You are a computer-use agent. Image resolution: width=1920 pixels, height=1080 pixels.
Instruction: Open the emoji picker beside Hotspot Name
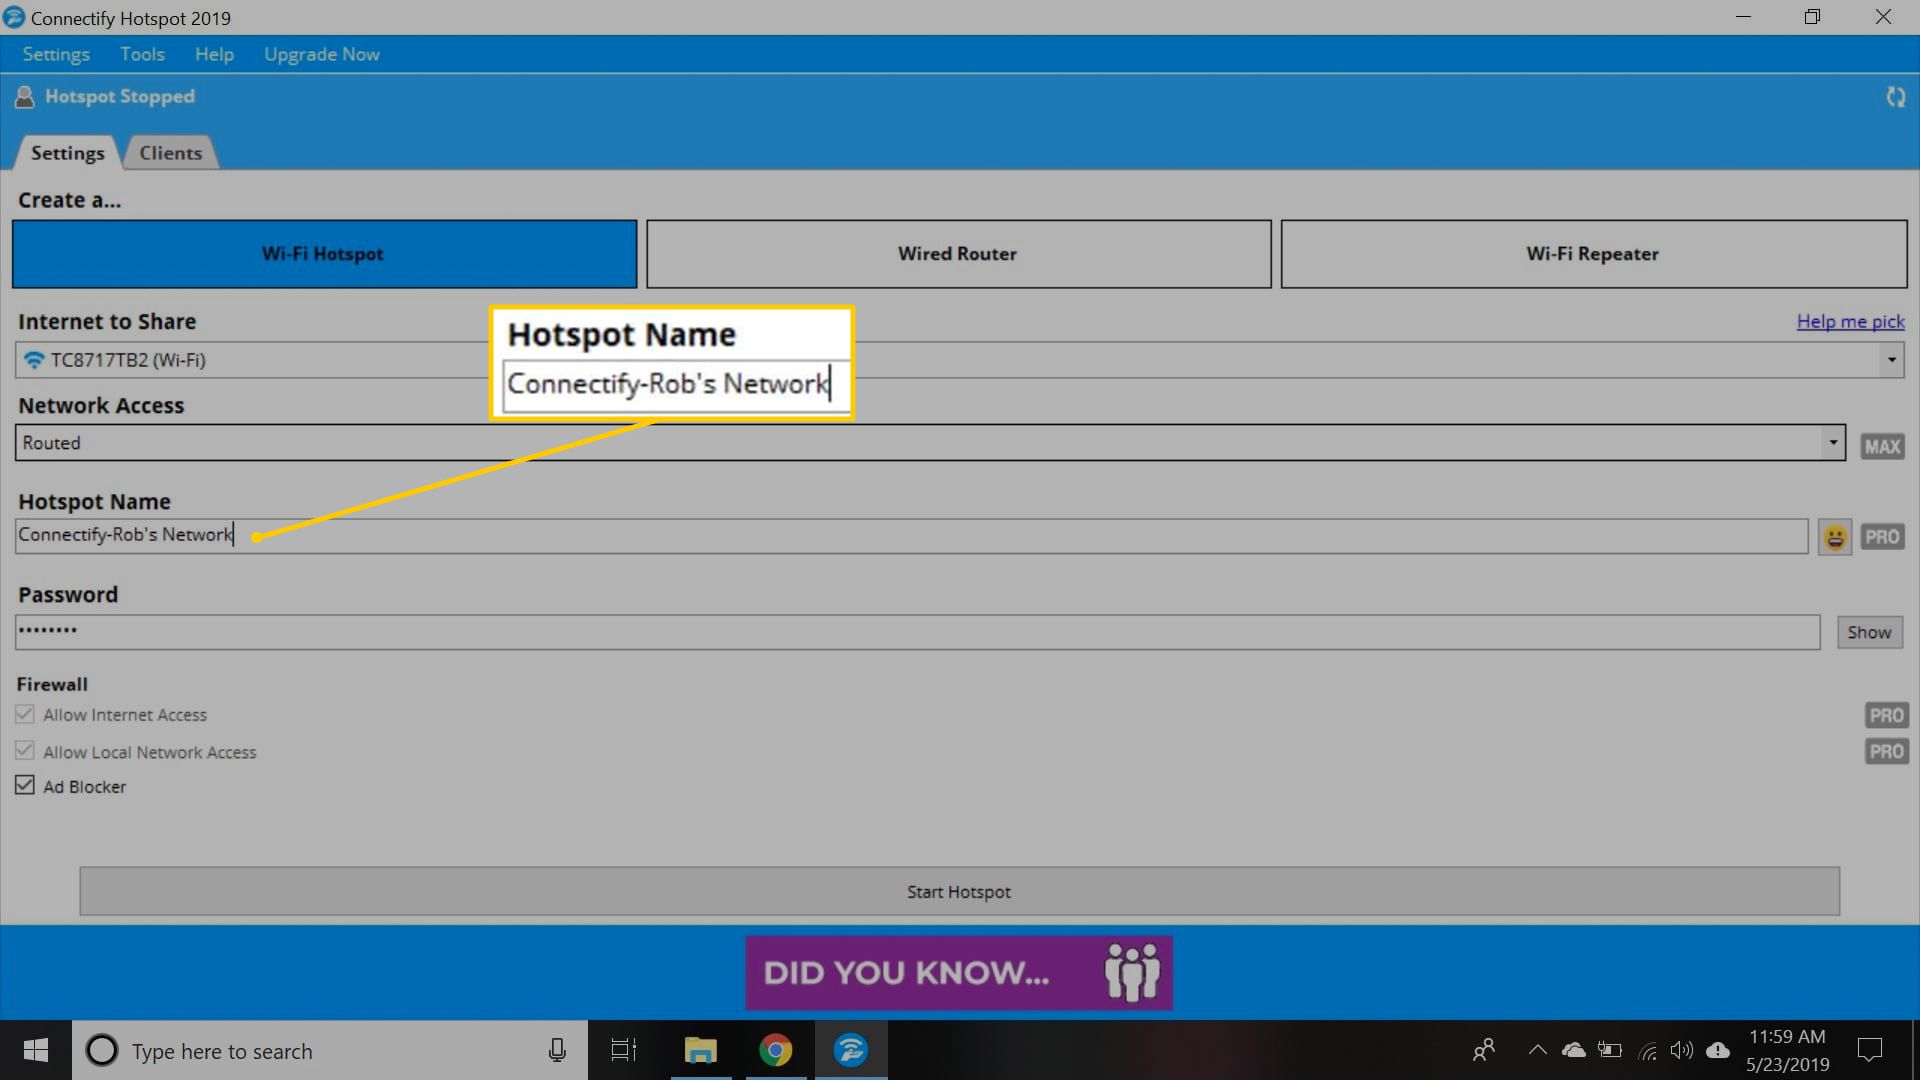tap(1834, 537)
